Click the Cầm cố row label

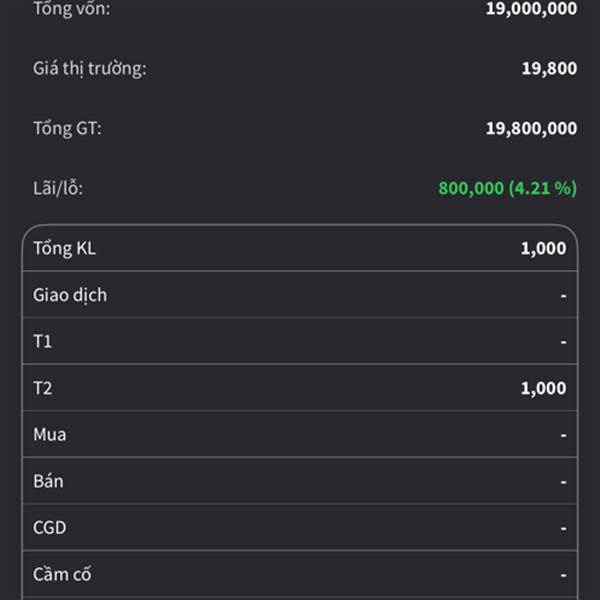[60, 574]
